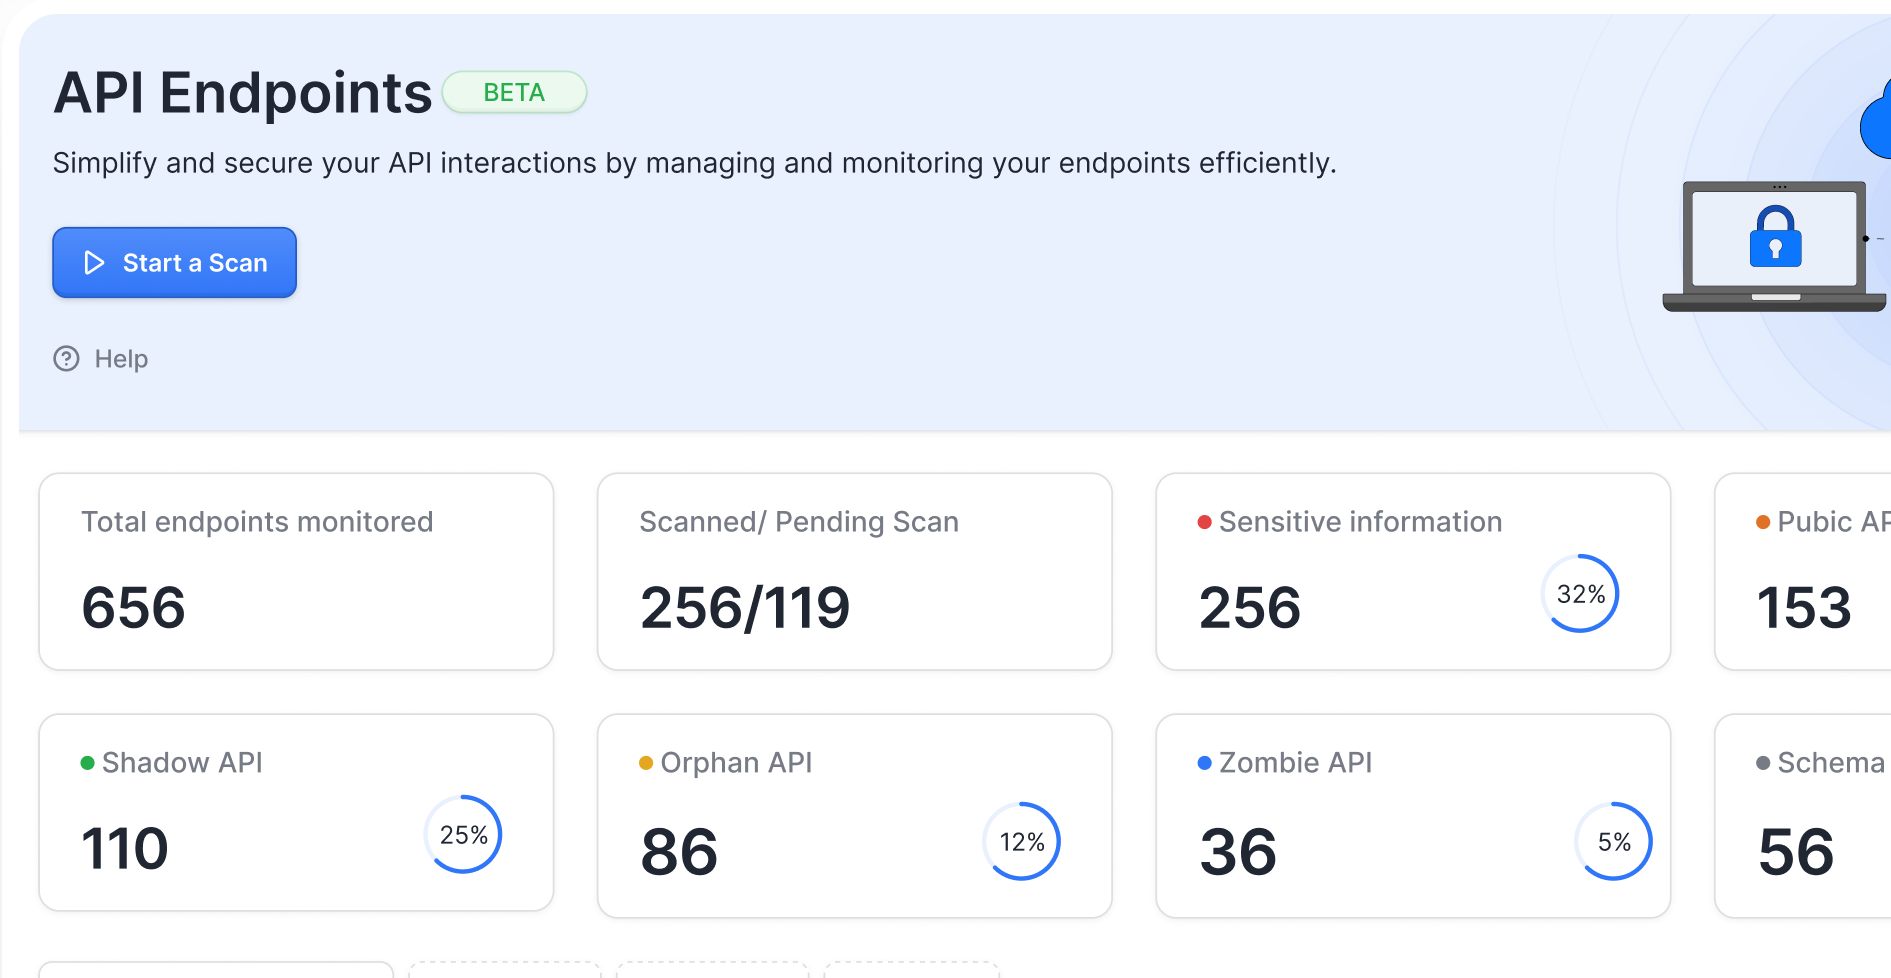Select the blue dot beside Zombie API
The width and height of the screenshot is (1891, 978).
click(x=1203, y=762)
